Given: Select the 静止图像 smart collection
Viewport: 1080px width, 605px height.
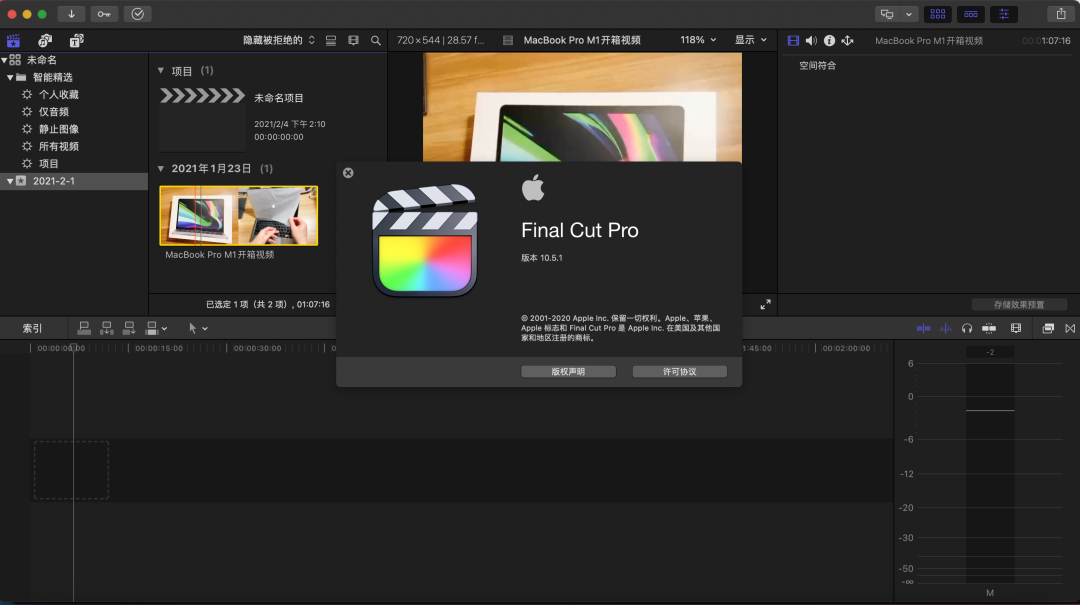Looking at the screenshot, I should (x=59, y=129).
